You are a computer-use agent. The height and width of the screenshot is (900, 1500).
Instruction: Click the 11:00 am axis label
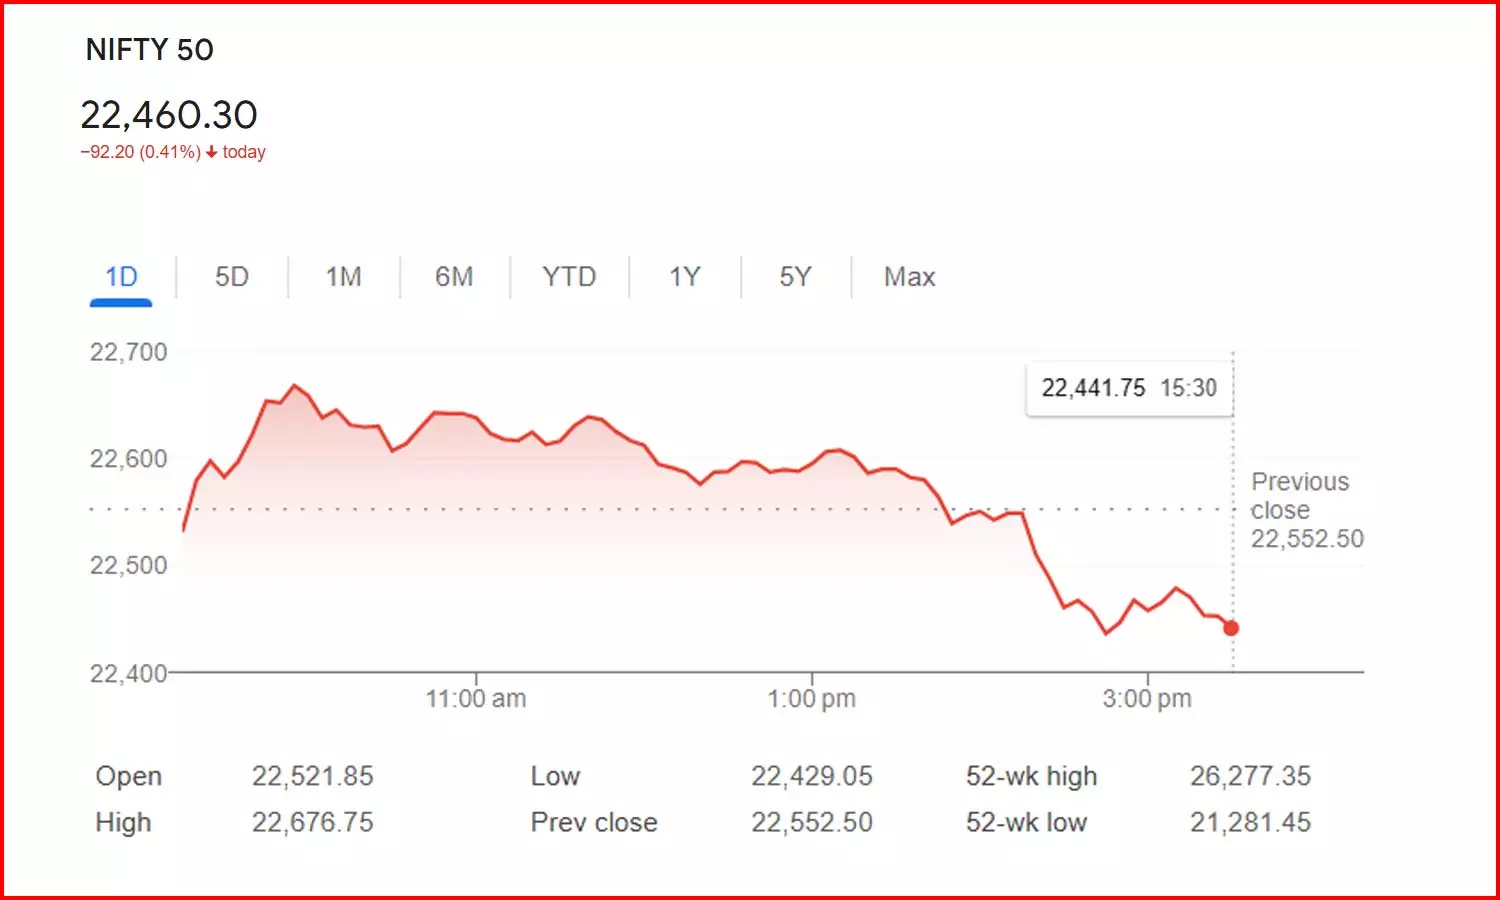[x=476, y=699]
